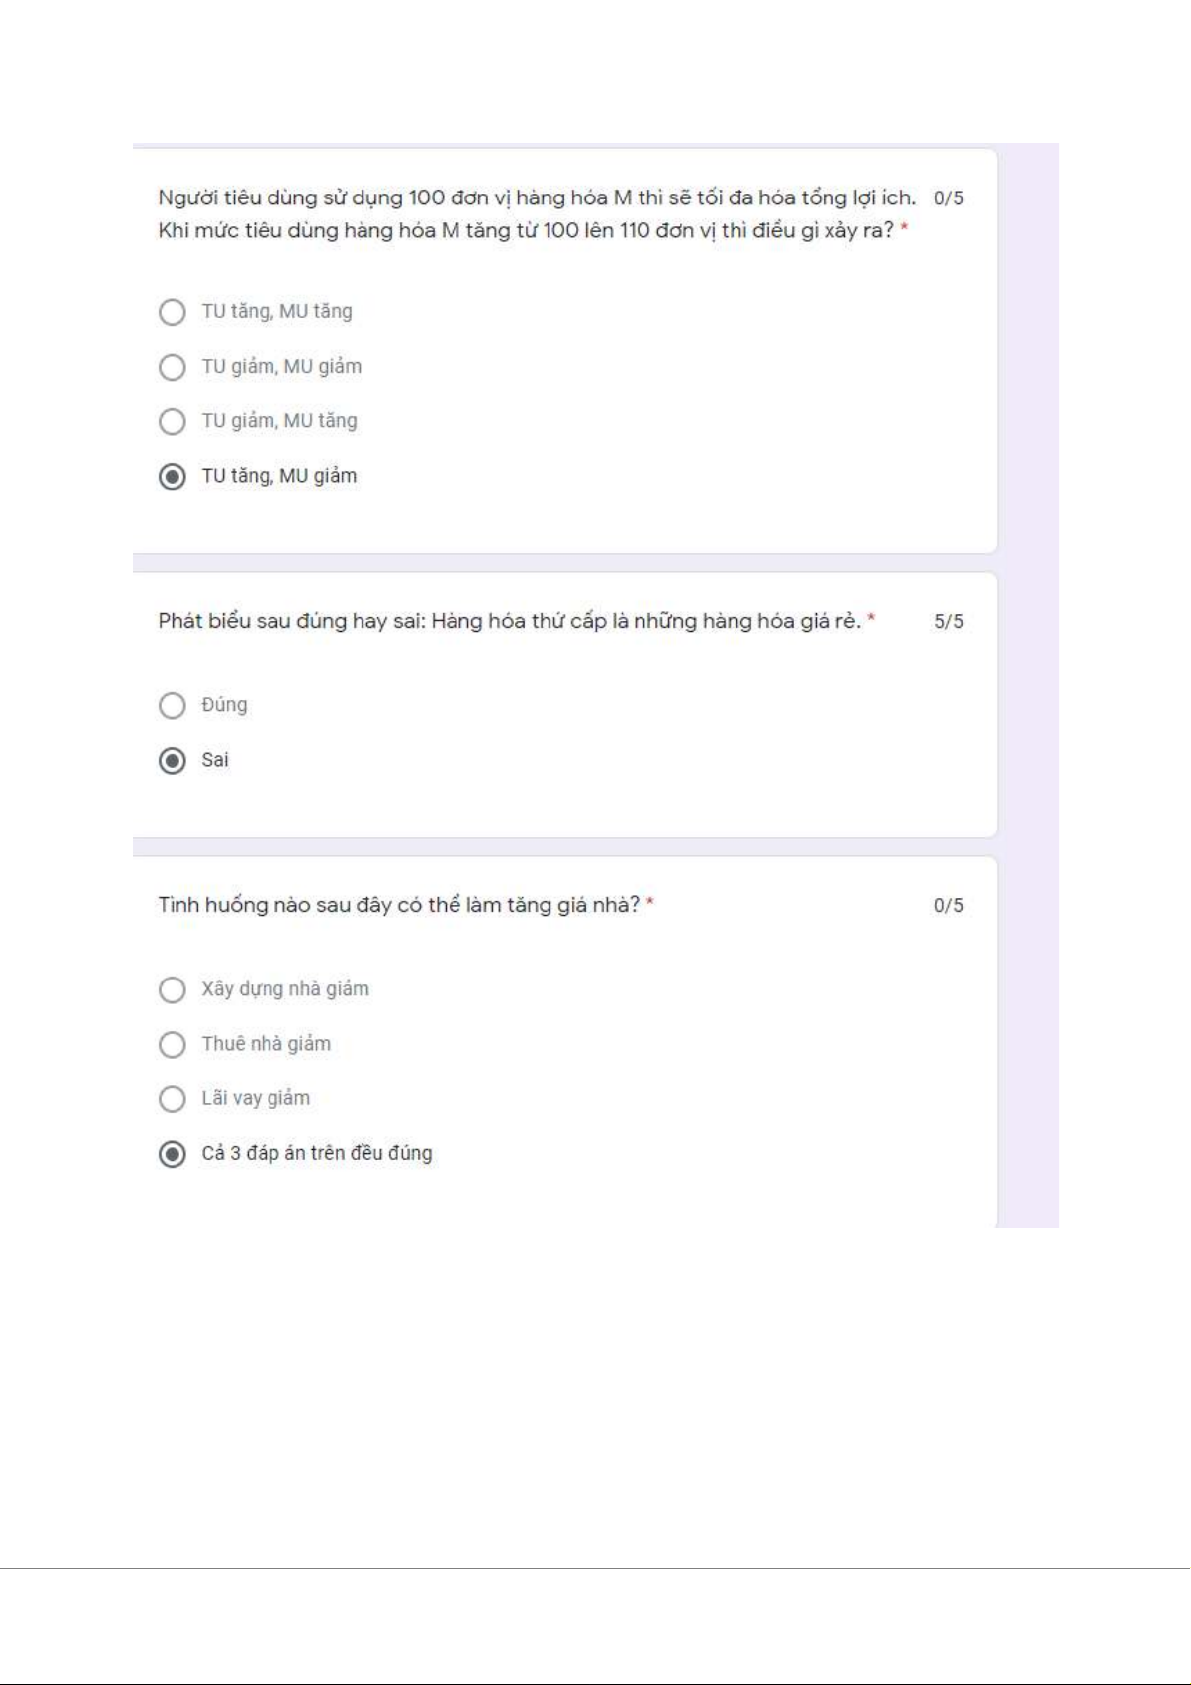This screenshot has width=1191, height=1685.
Task: Click the 'Lãi vay giảm' answer label text
Action: point(256,1098)
